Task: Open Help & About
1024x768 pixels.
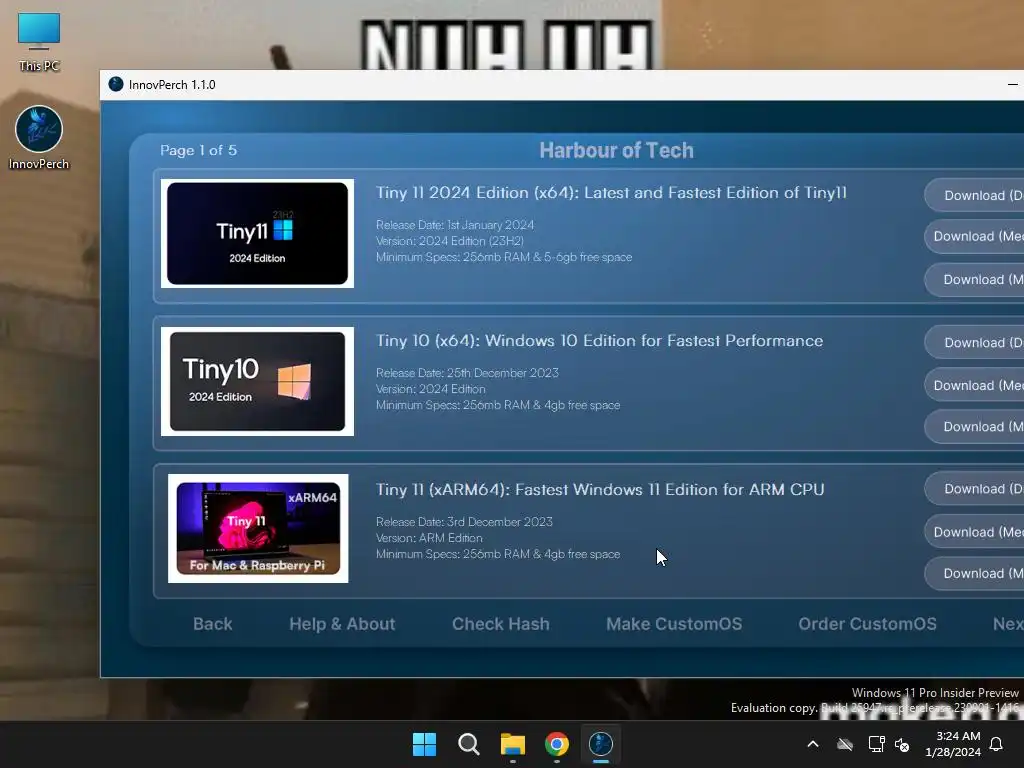Action: tap(342, 624)
